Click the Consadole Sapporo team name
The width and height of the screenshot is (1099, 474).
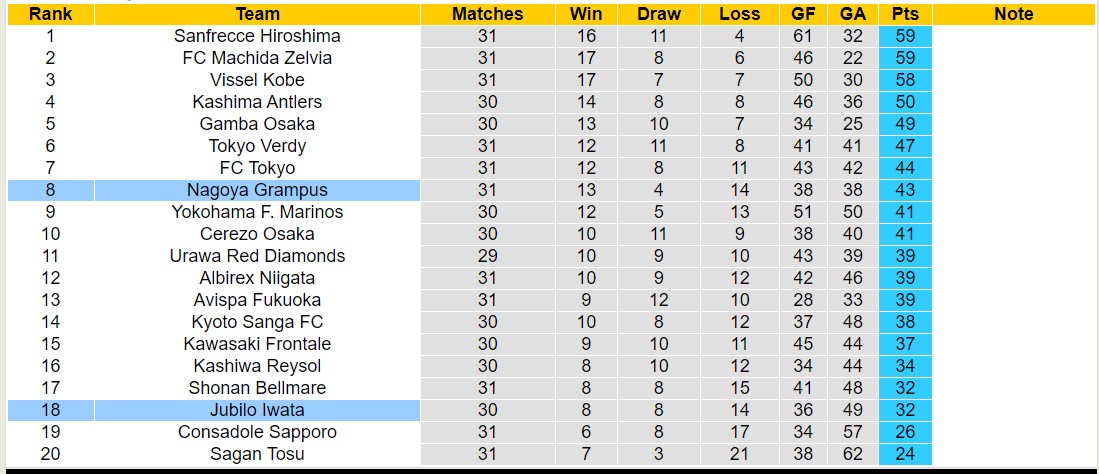pyautogui.click(x=257, y=432)
